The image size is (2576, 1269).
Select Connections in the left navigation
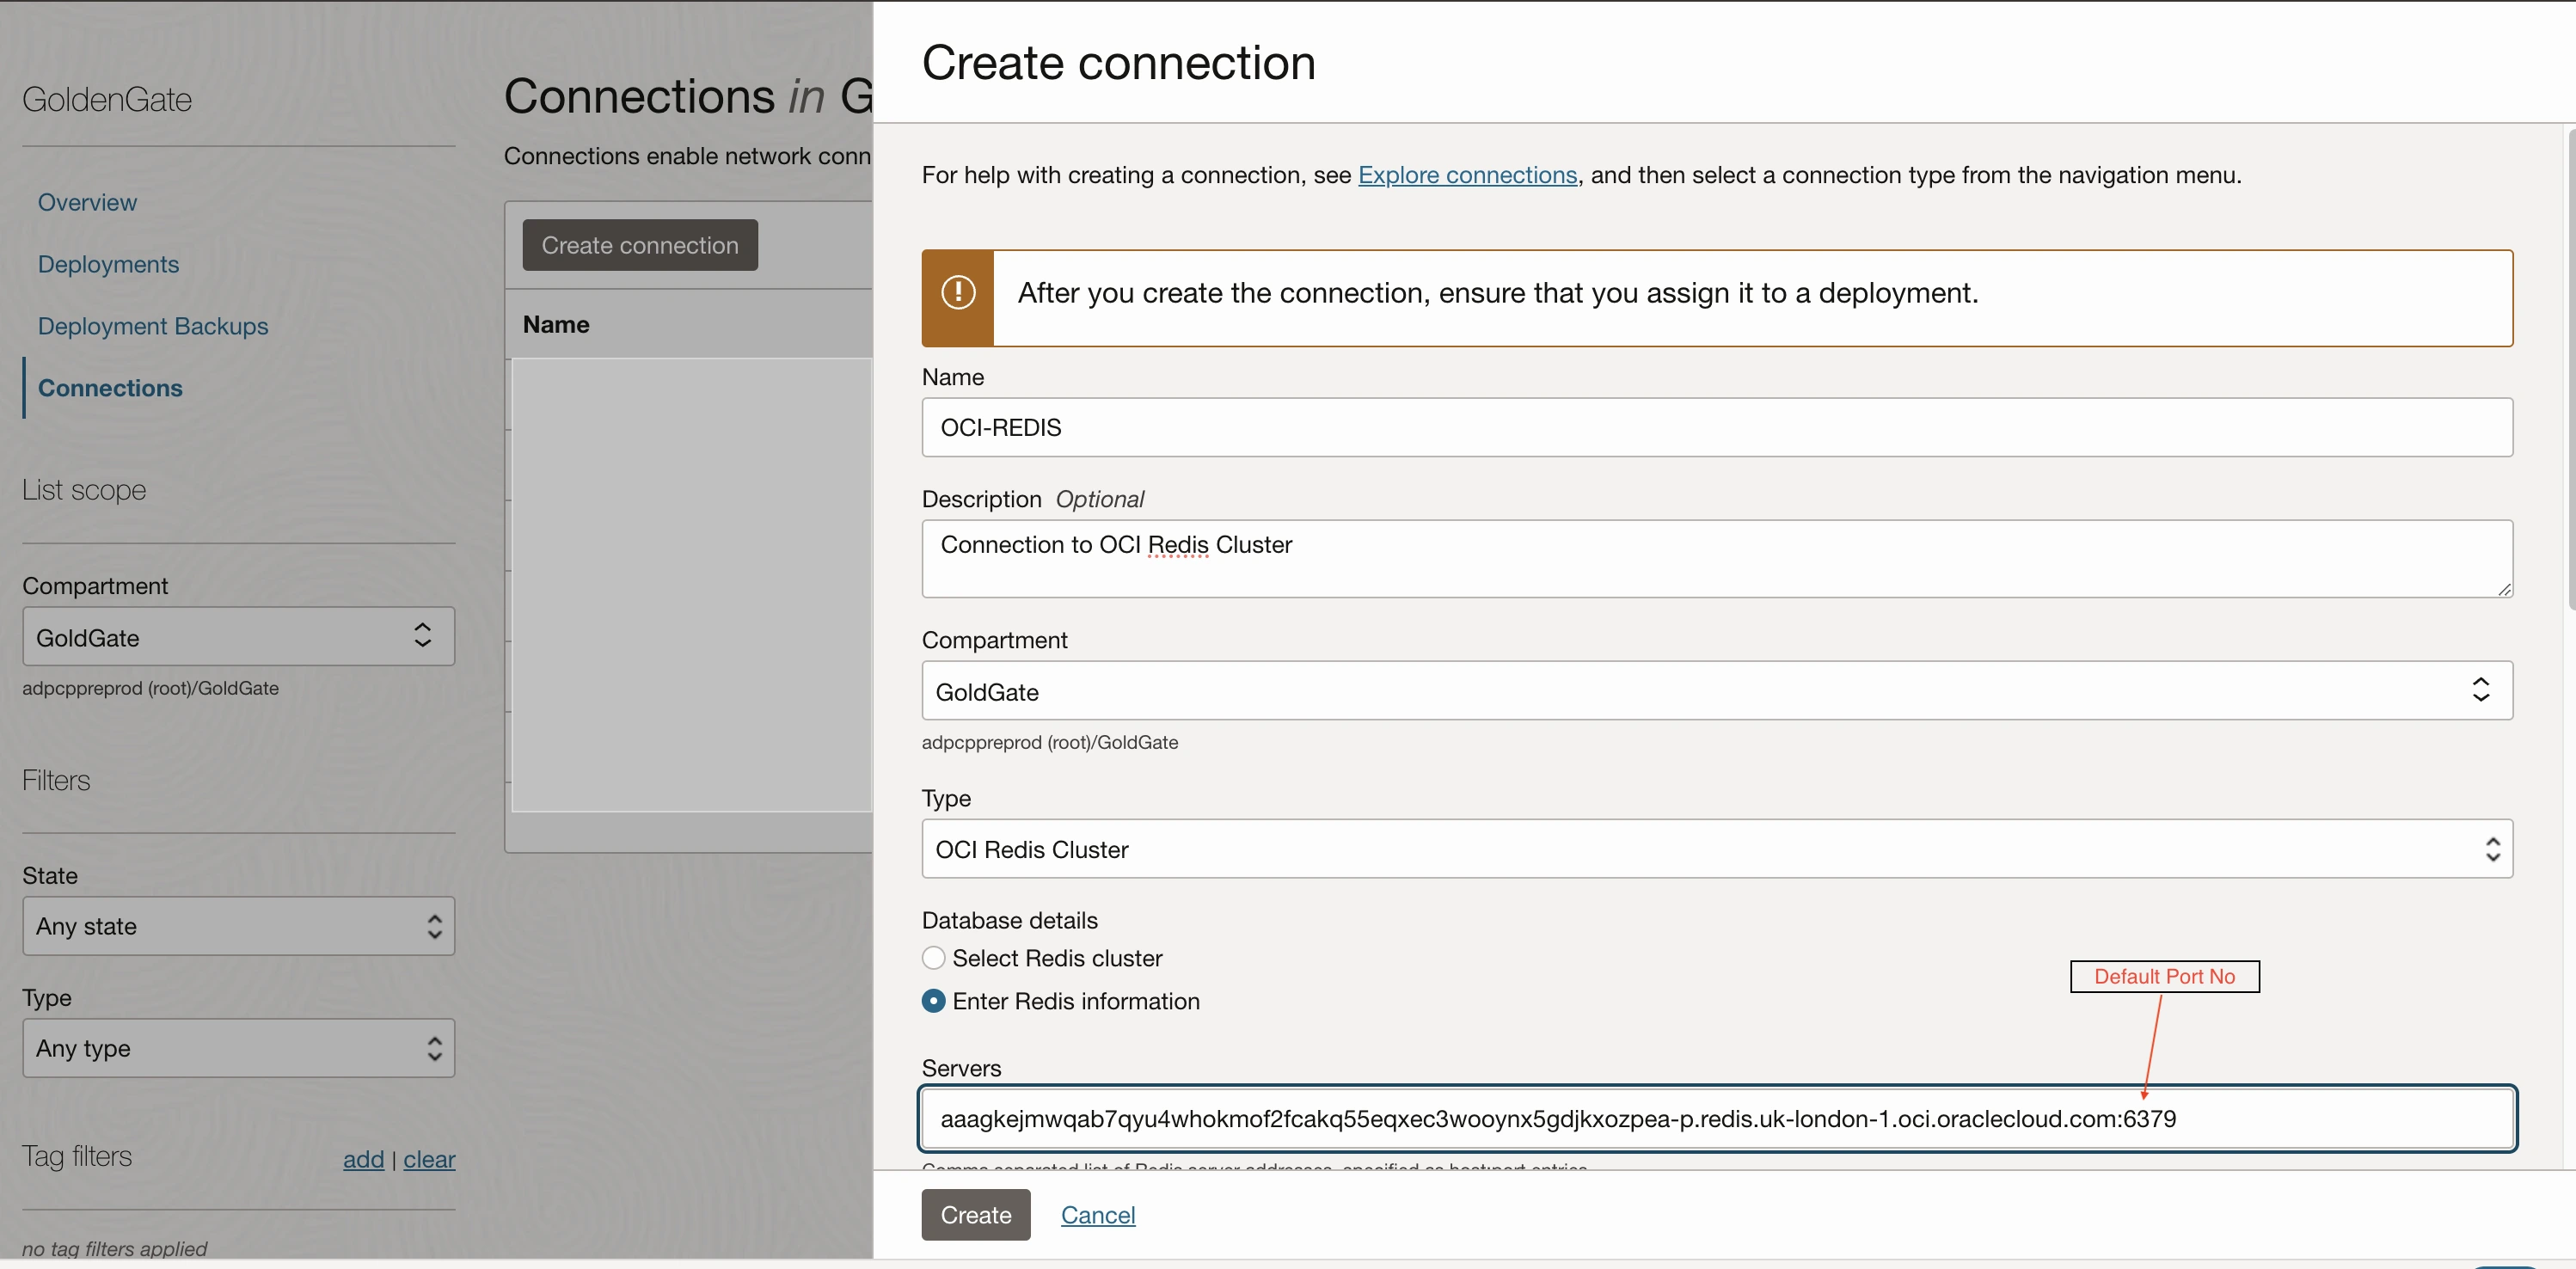pyautogui.click(x=110, y=388)
